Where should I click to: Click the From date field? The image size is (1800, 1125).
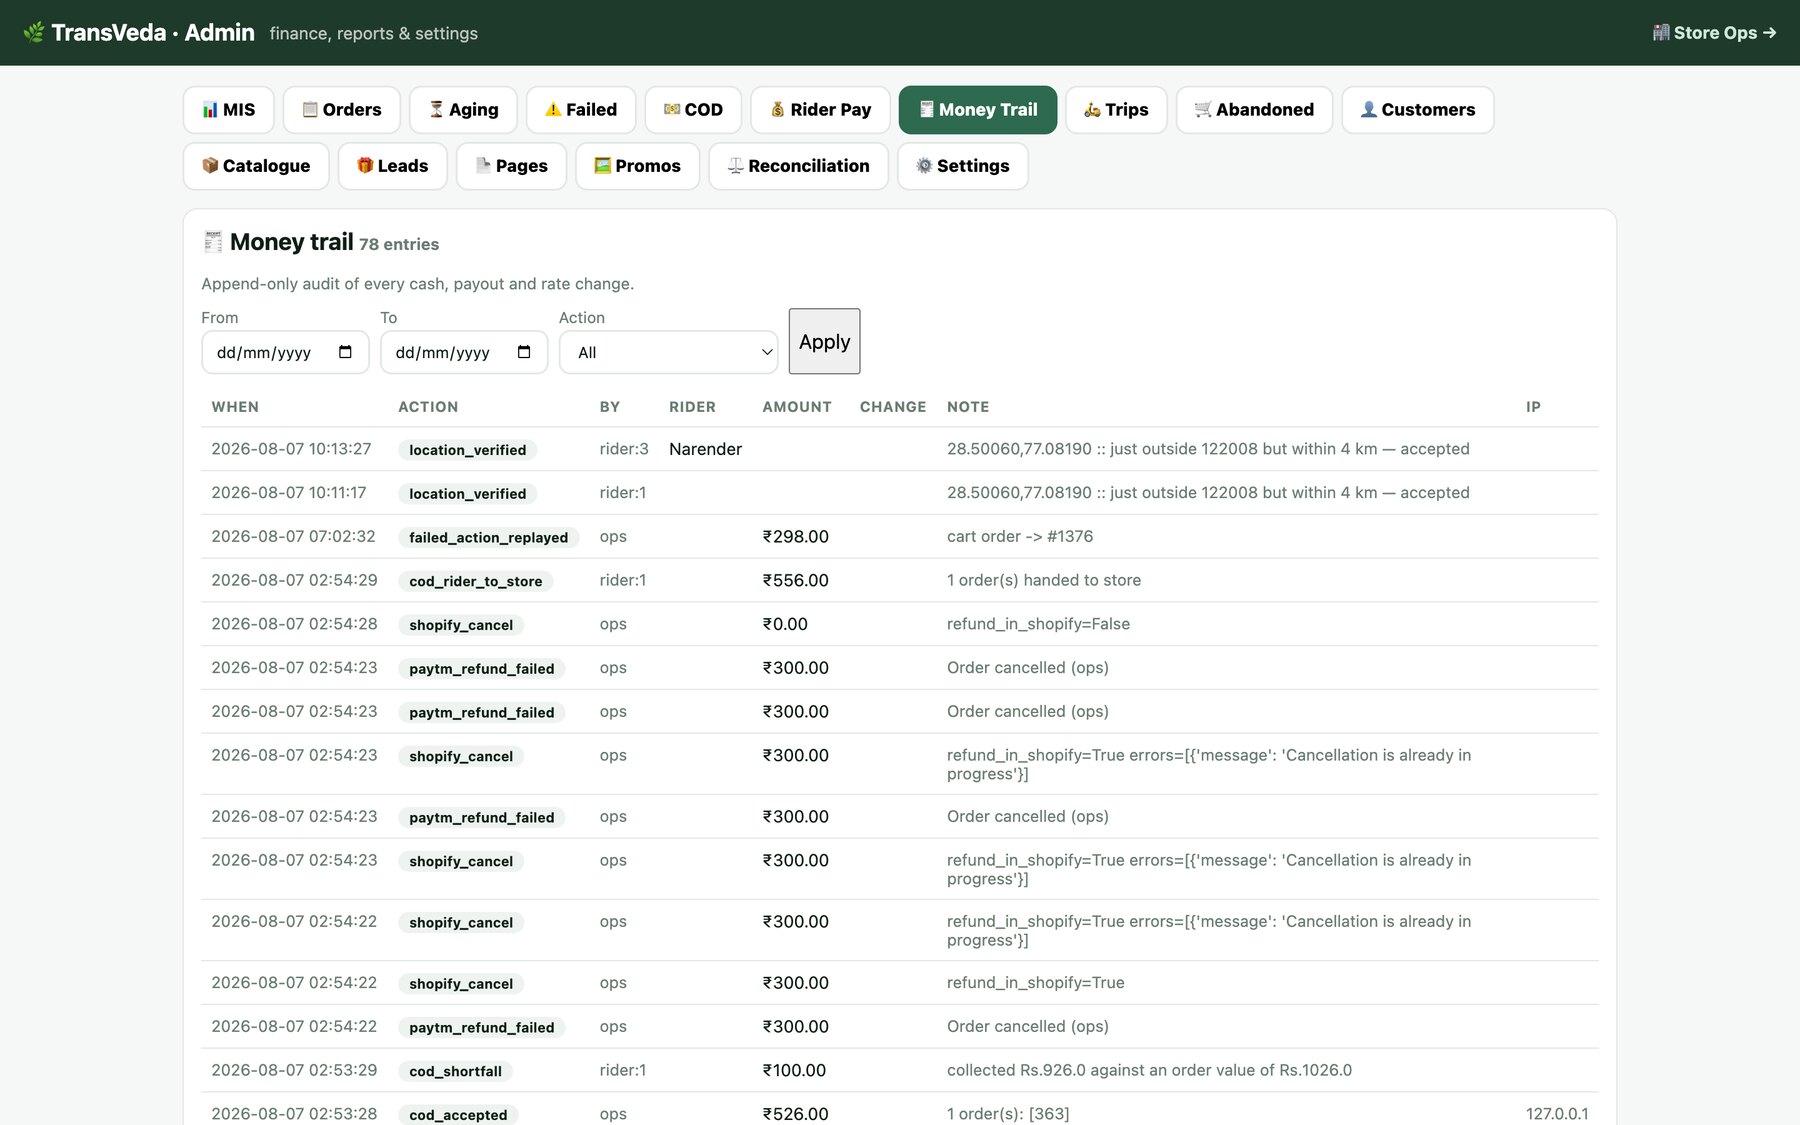[x=285, y=352]
